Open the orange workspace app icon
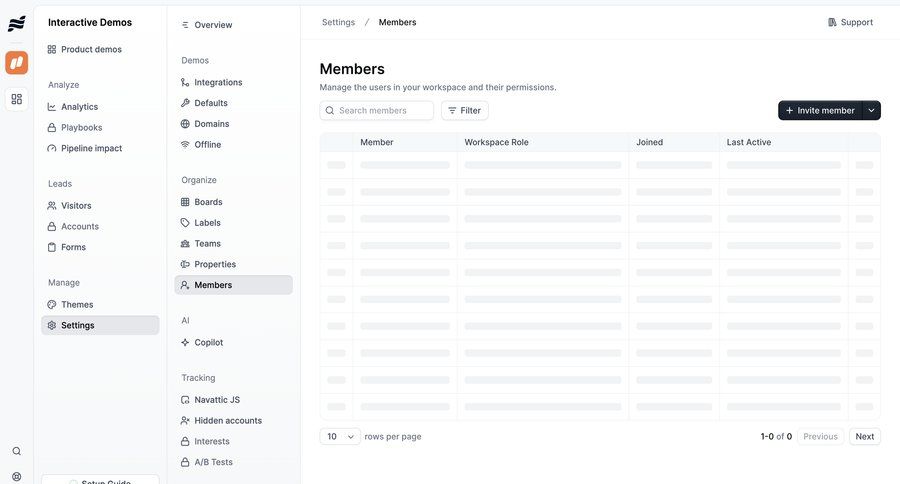Viewport: 900px width, 484px height. [17, 63]
